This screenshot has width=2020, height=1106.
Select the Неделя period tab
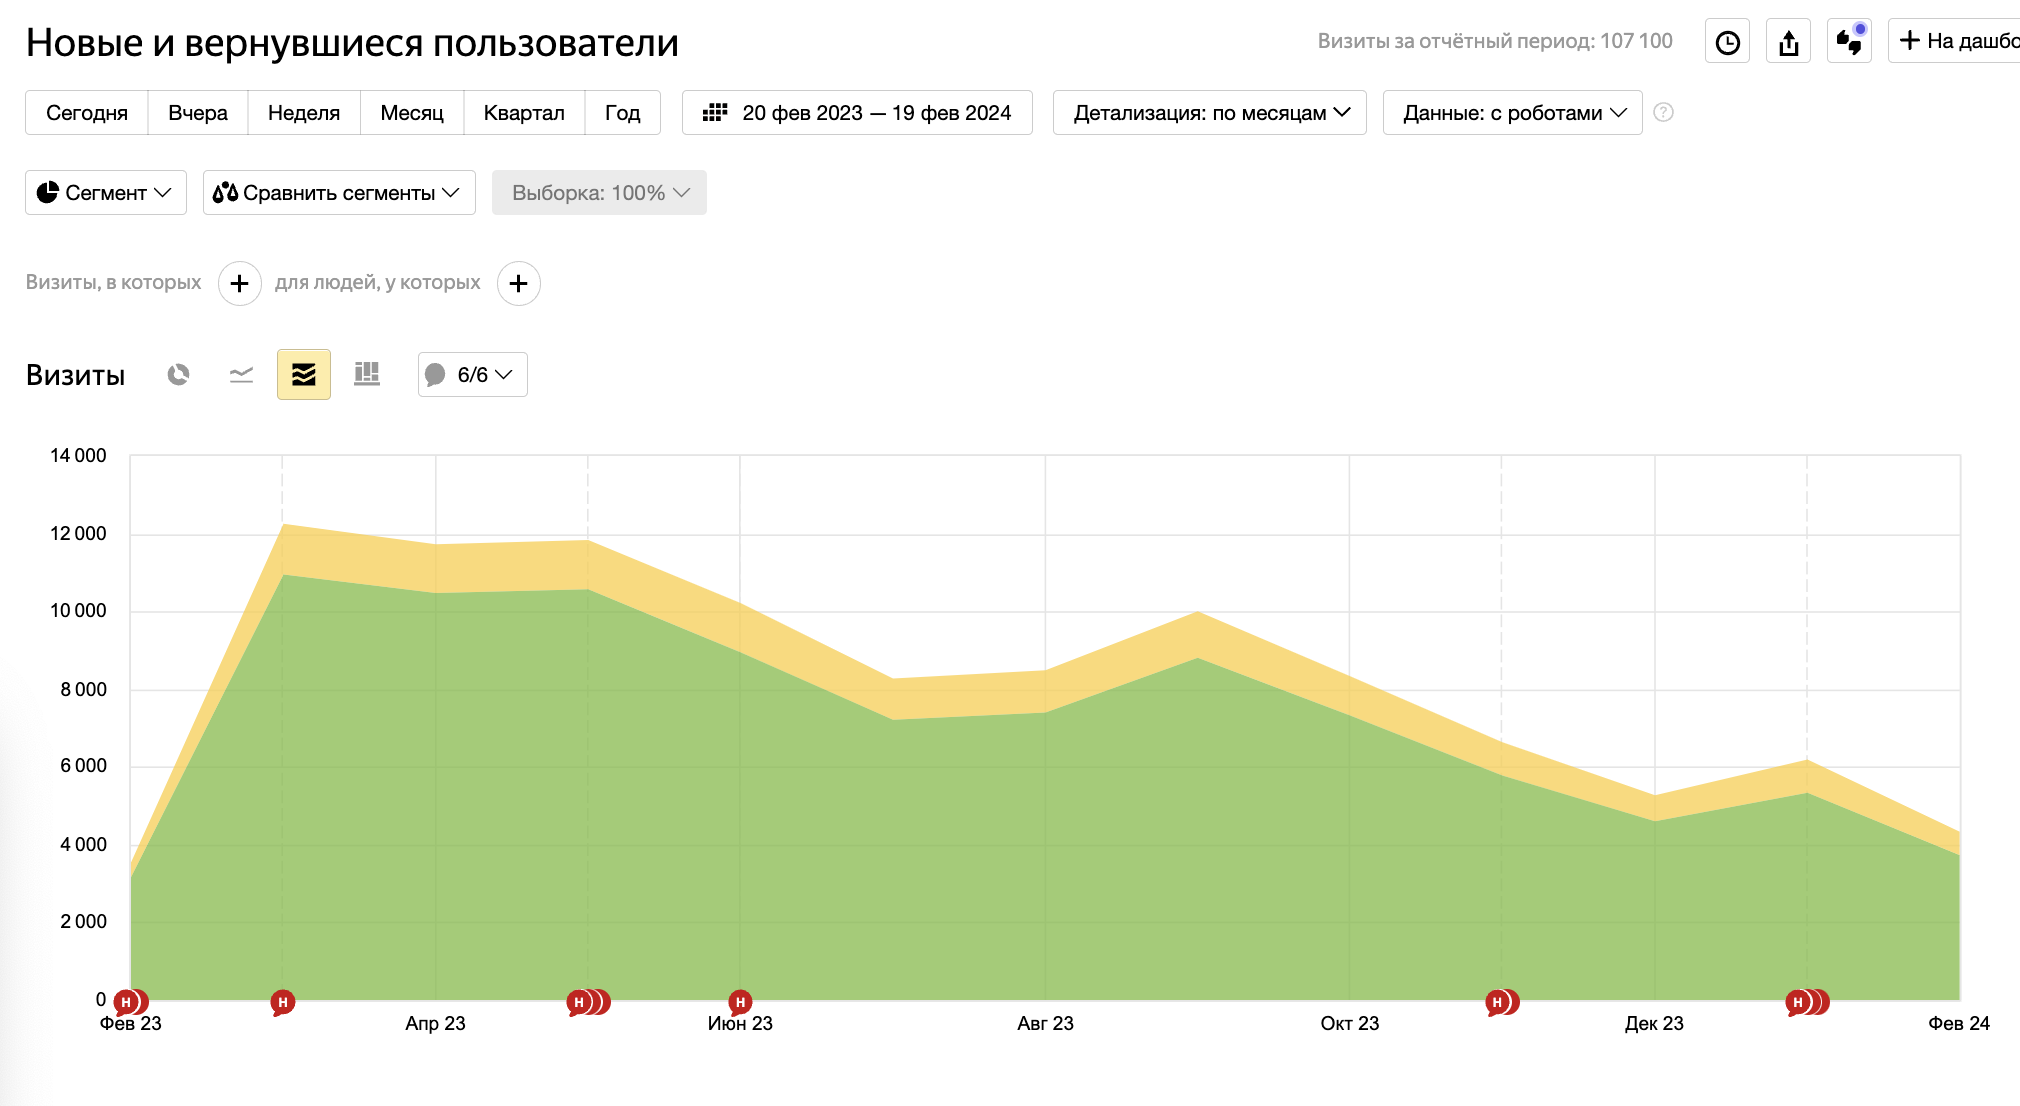(x=304, y=112)
